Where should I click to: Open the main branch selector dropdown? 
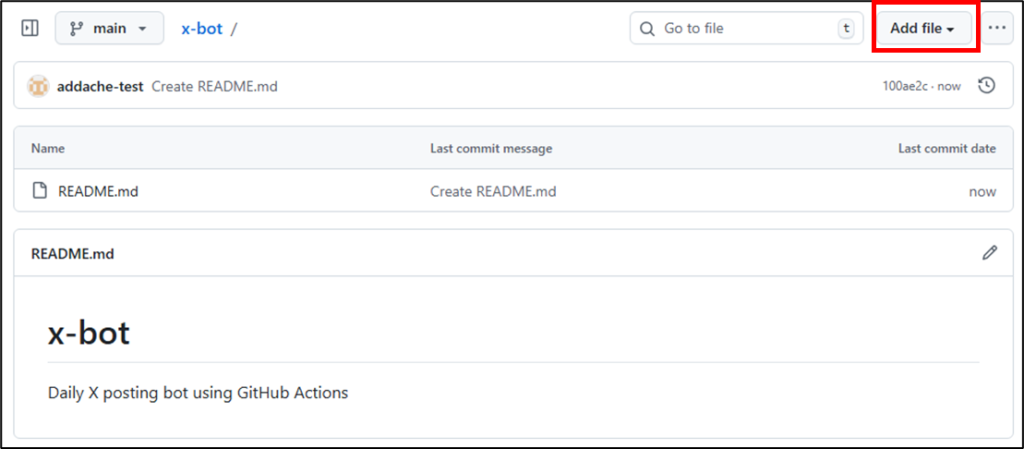tap(108, 28)
